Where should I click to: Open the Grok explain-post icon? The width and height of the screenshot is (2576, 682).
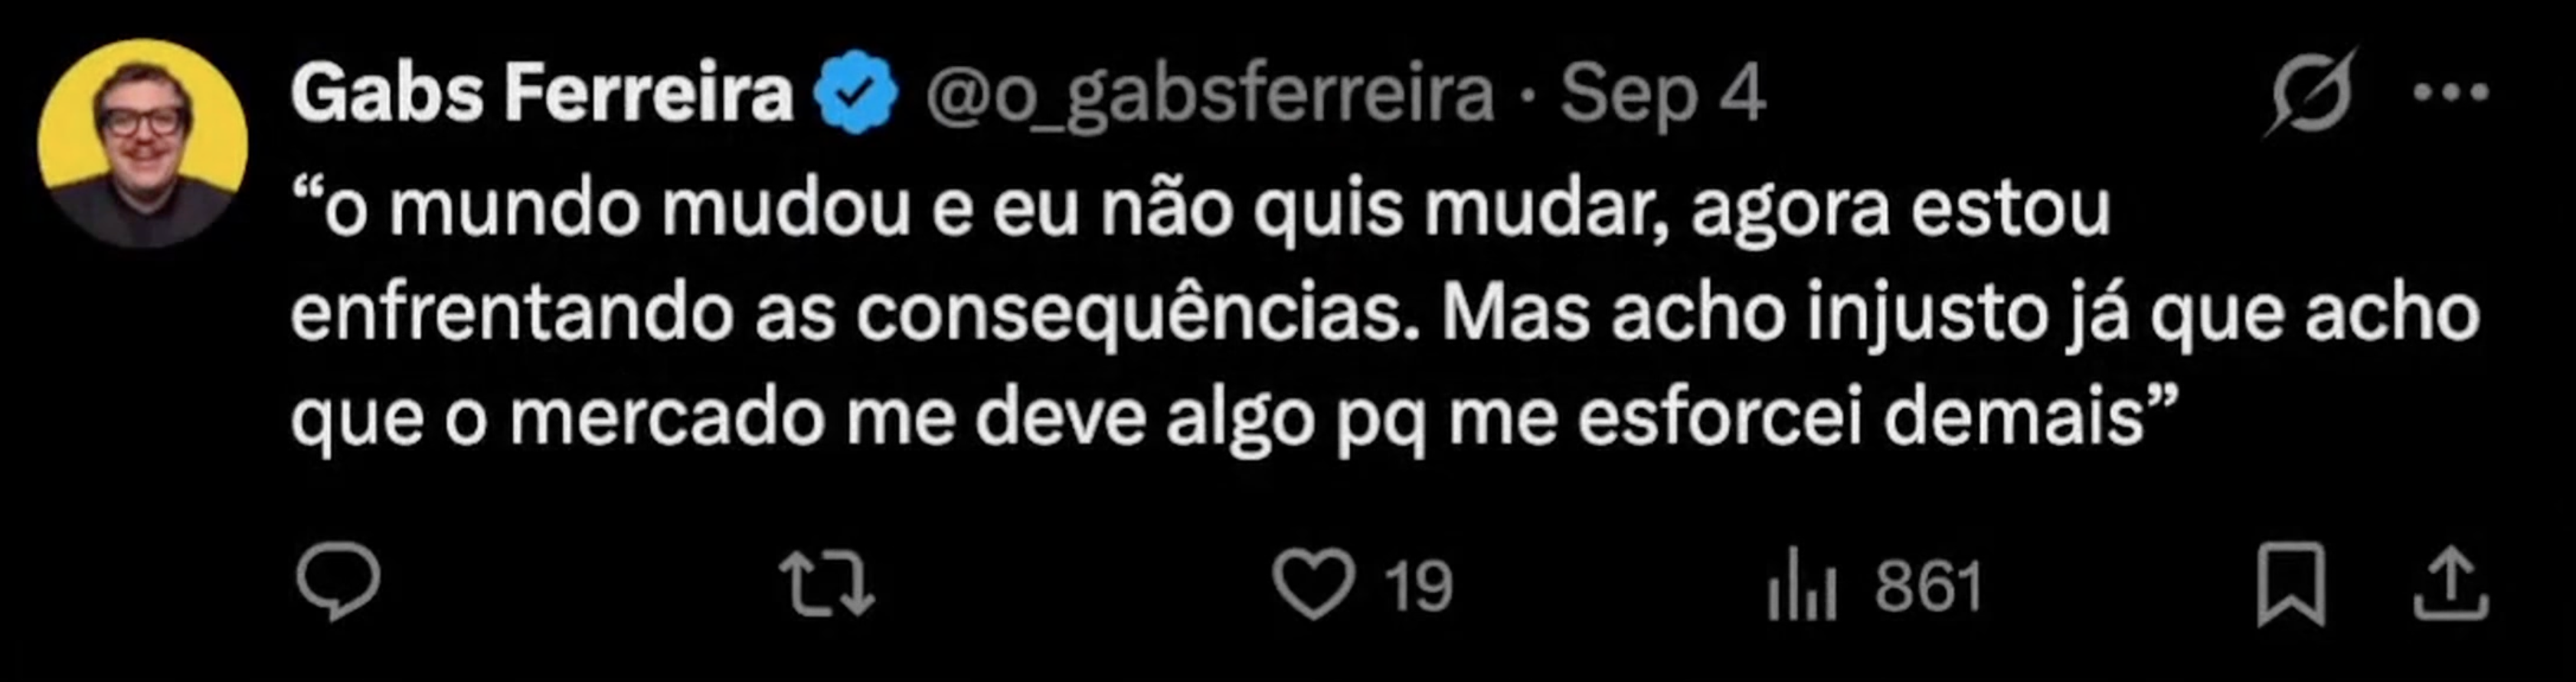(x=2311, y=93)
